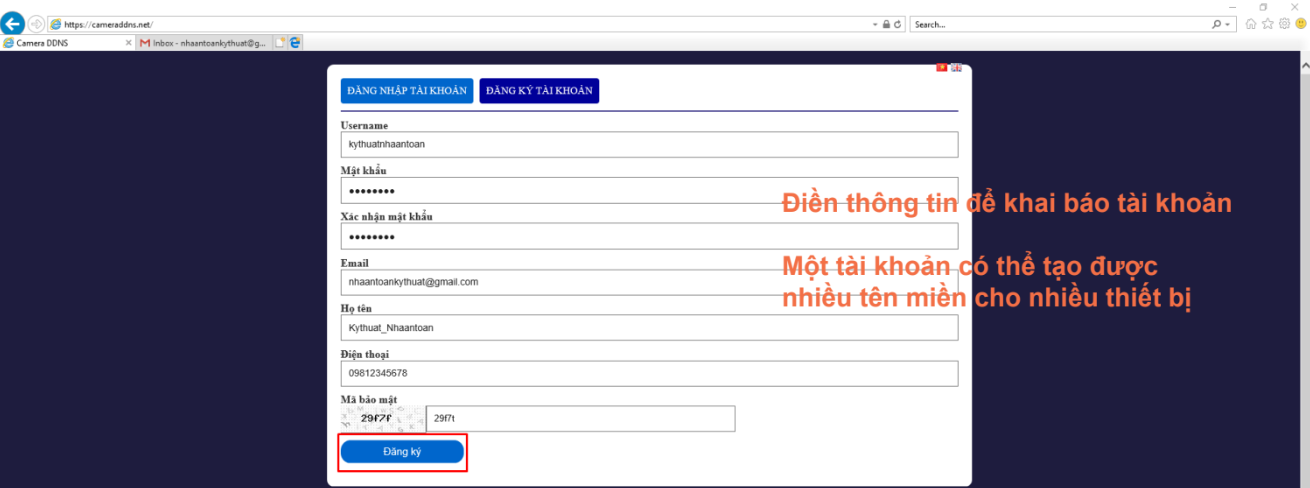Click the Mã bảo mật captcha input field
Viewport: 1310px width, 488px height.
[x=580, y=419]
